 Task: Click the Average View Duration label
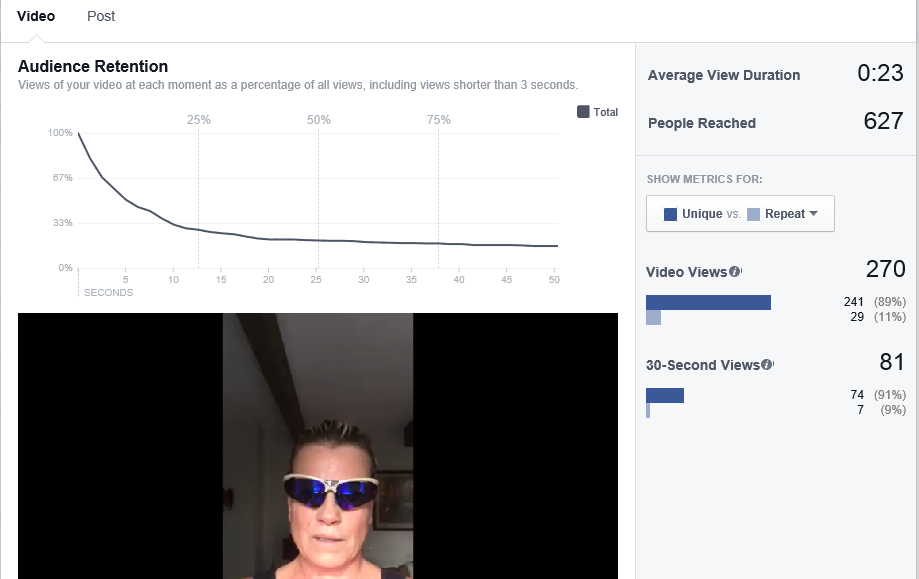pyautogui.click(x=724, y=75)
